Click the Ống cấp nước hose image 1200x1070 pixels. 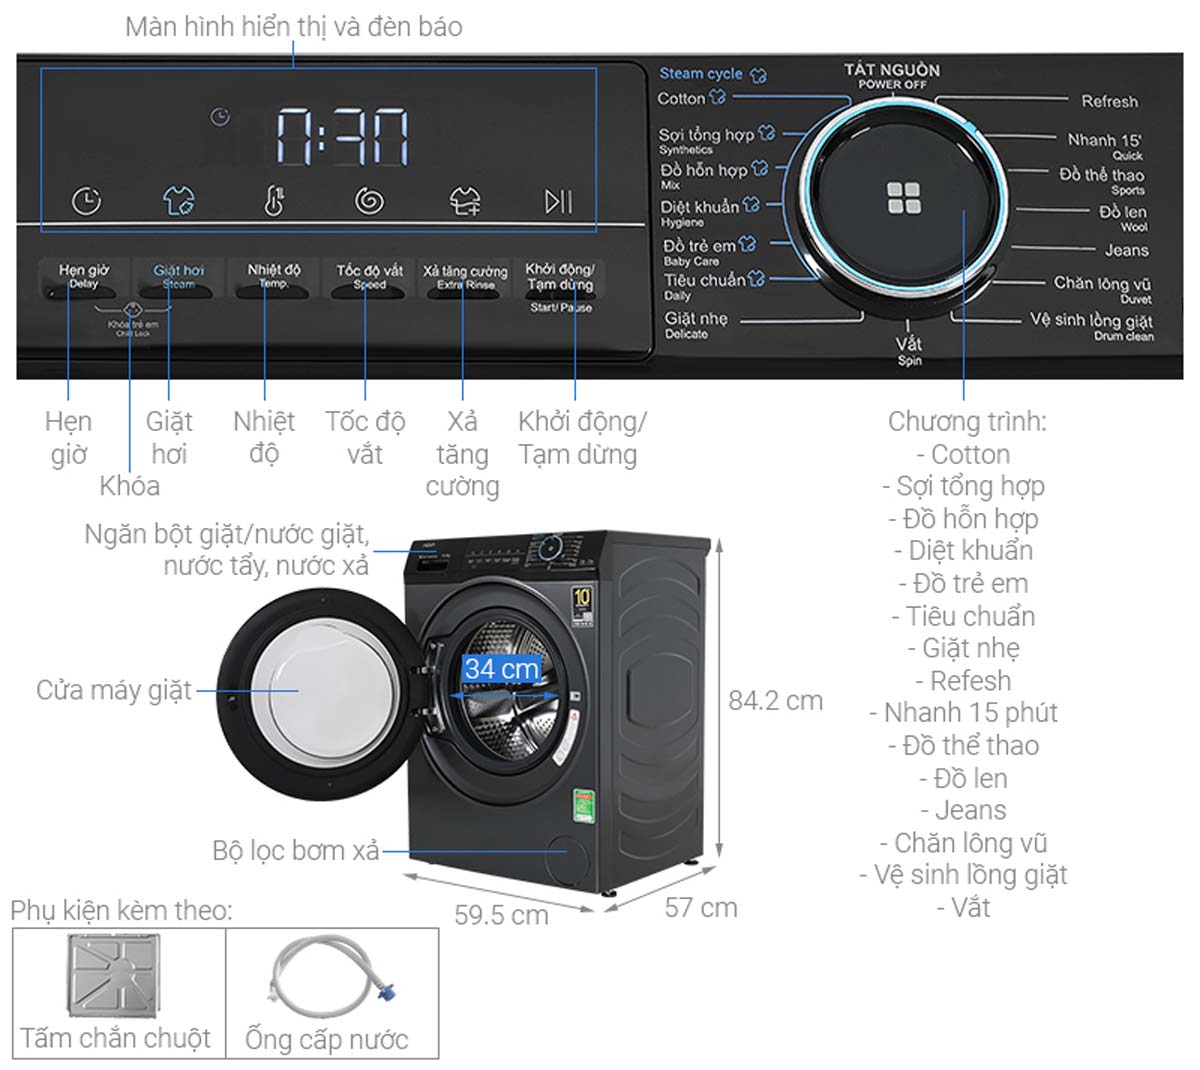click(332, 975)
